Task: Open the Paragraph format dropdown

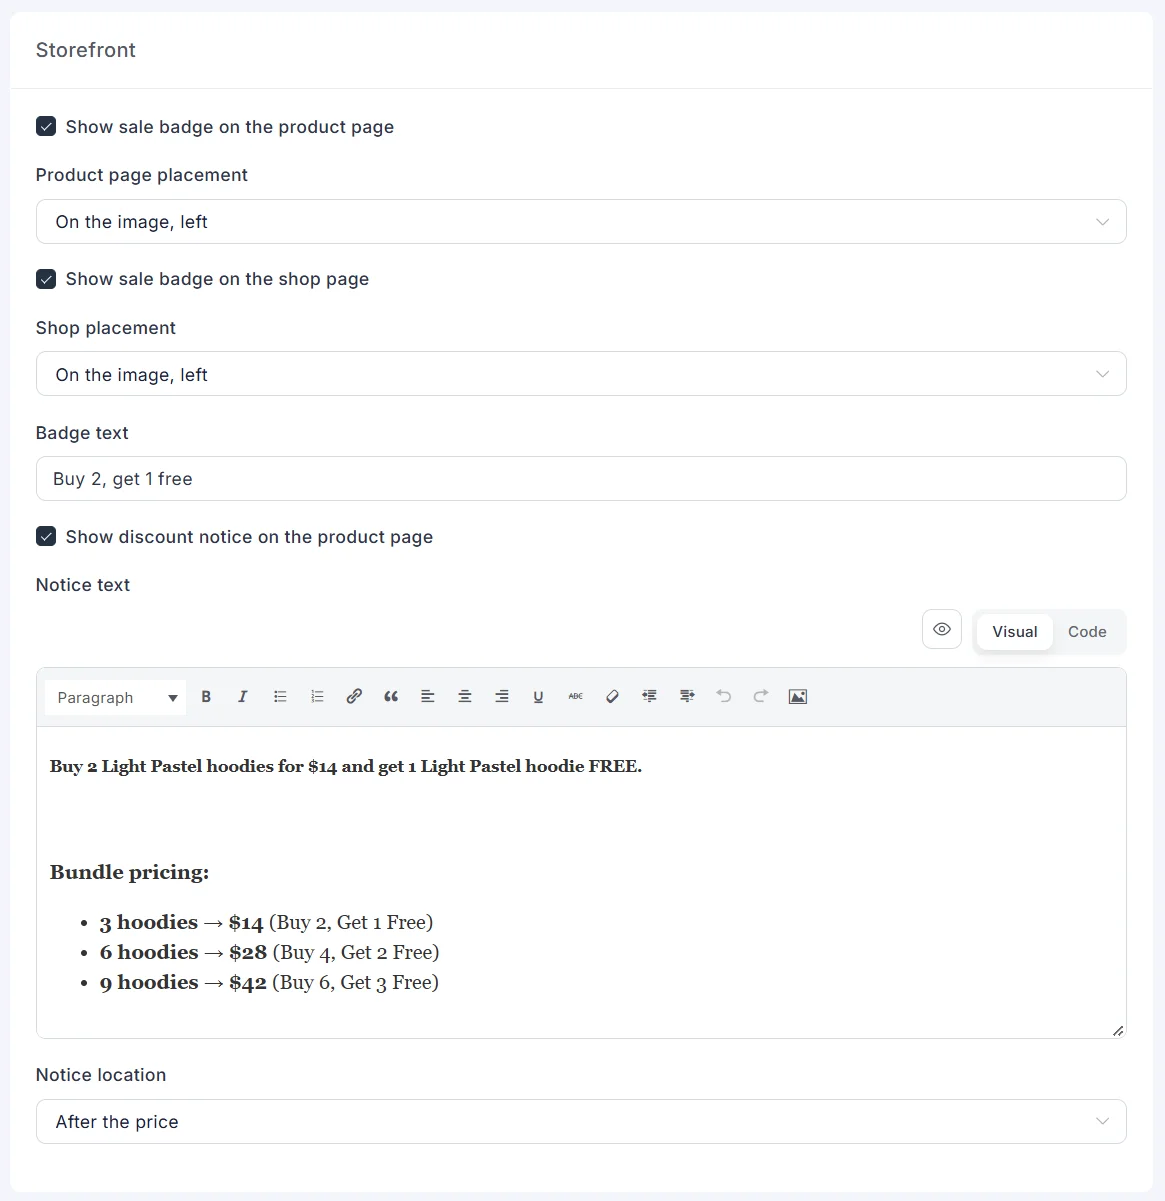Action: click(116, 697)
